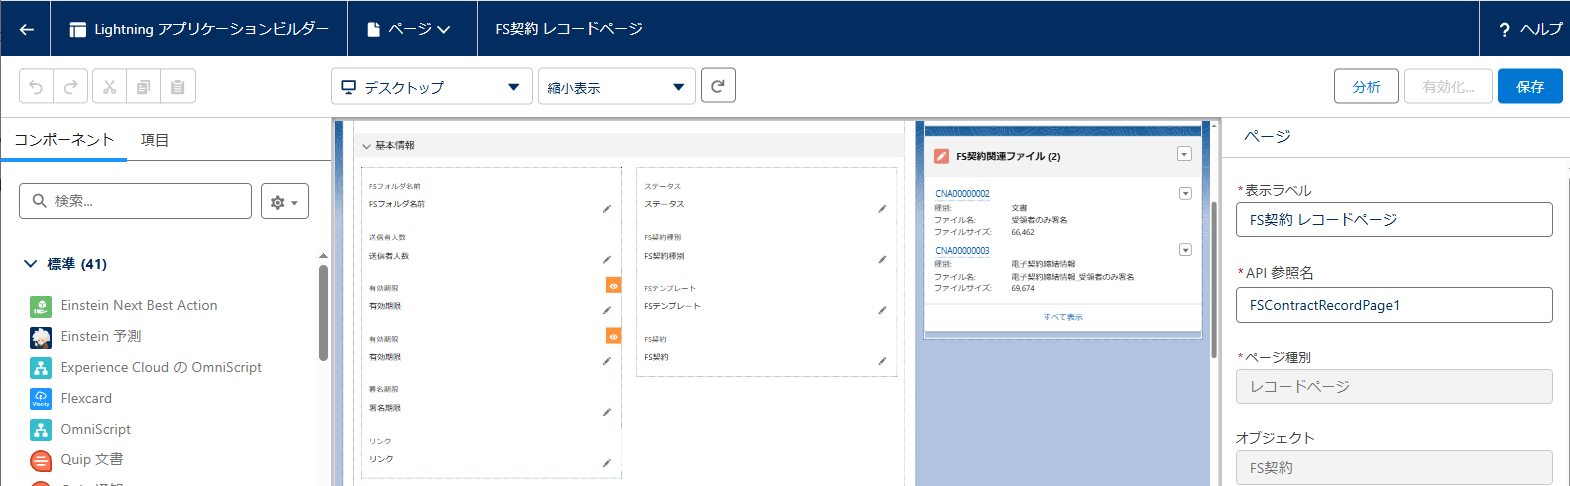This screenshot has height=486, width=1570.
Task: Select the Einstein 予測 component
Action: [100, 337]
